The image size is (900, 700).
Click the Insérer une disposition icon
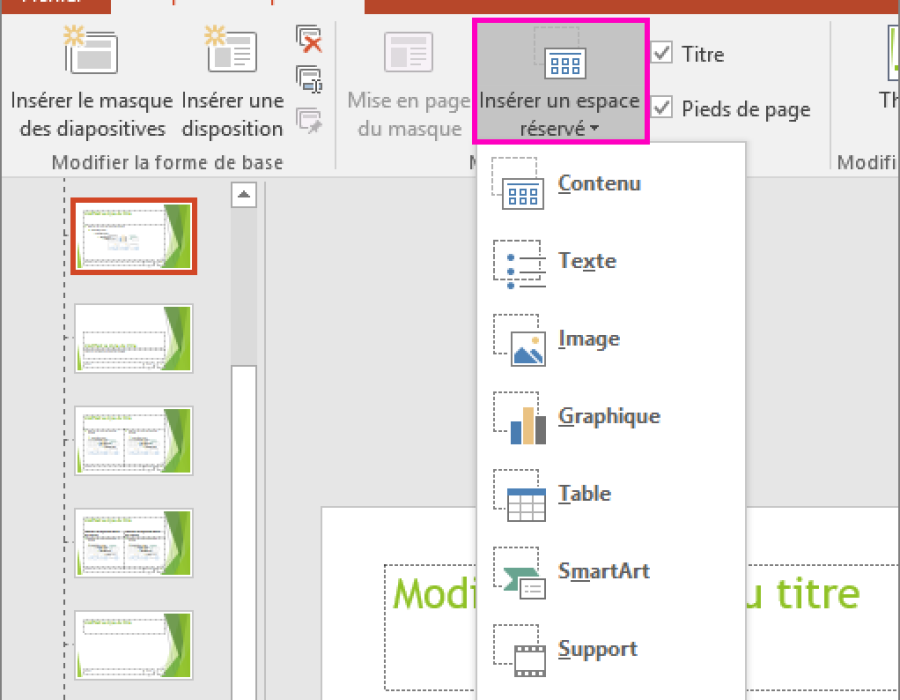pyautogui.click(x=231, y=49)
